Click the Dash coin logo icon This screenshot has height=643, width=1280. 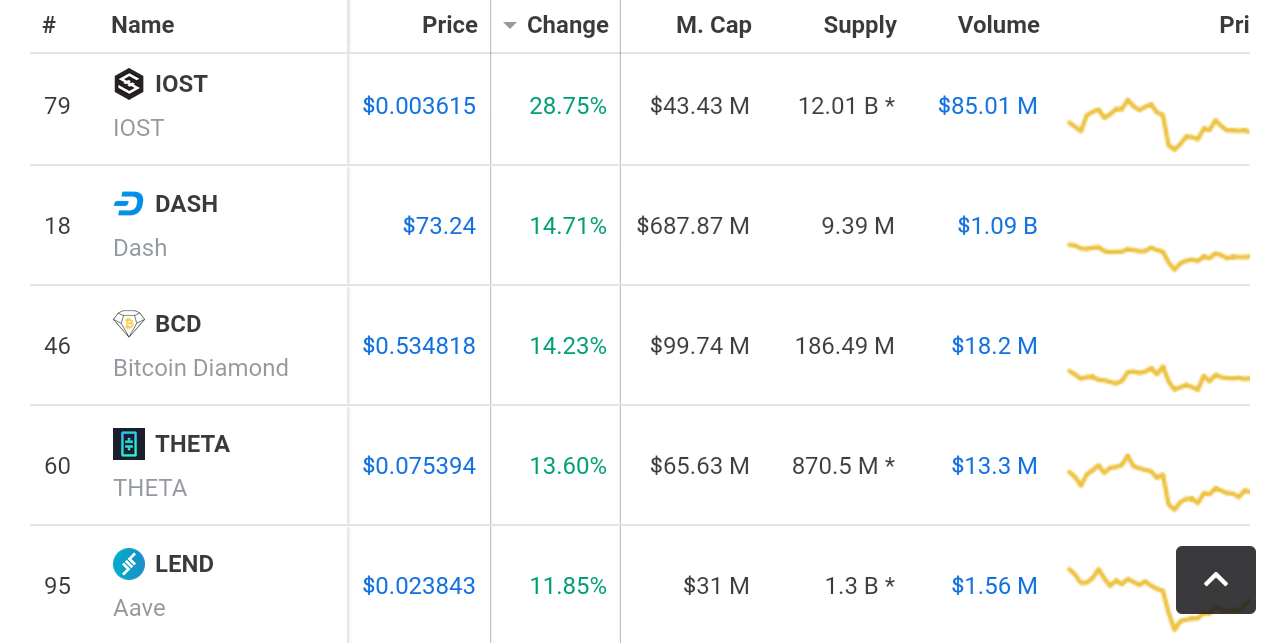(x=129, y=204)
